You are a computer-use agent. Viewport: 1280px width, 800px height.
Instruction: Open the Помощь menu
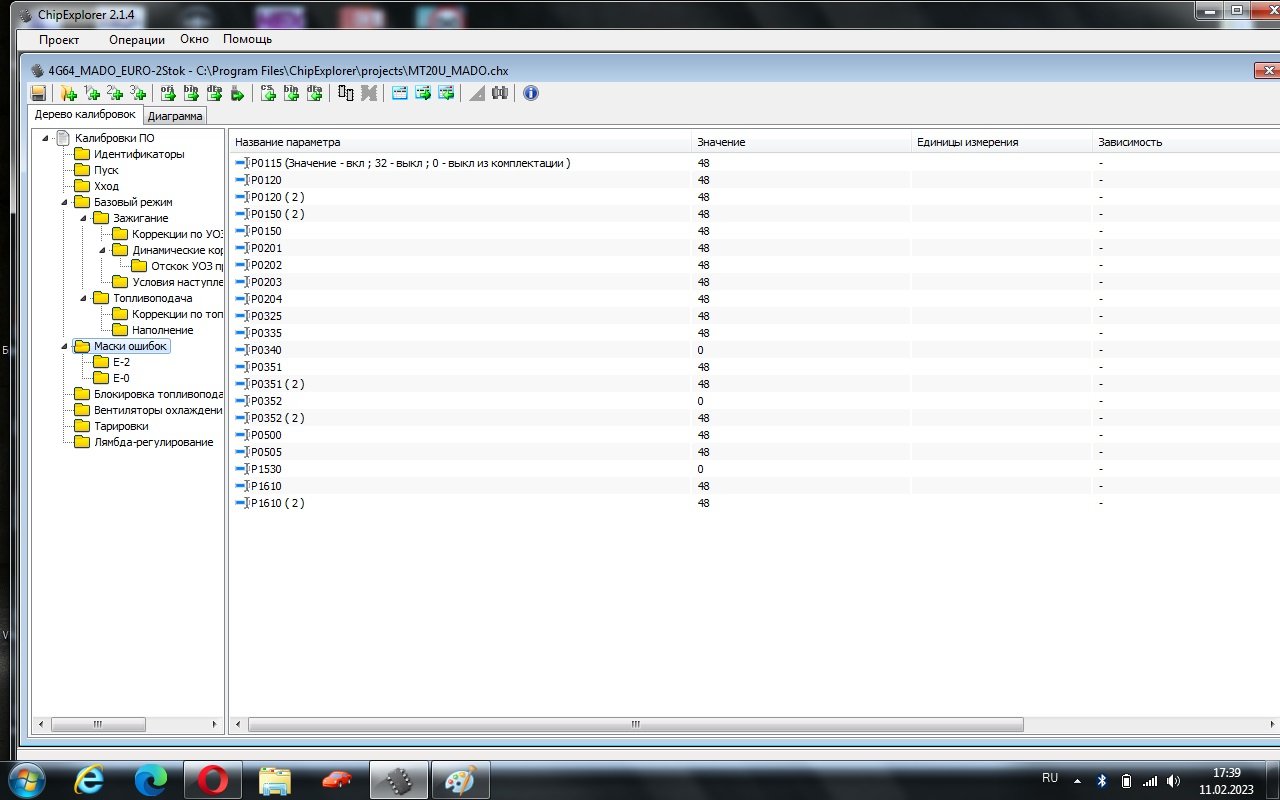pos(247,40)
